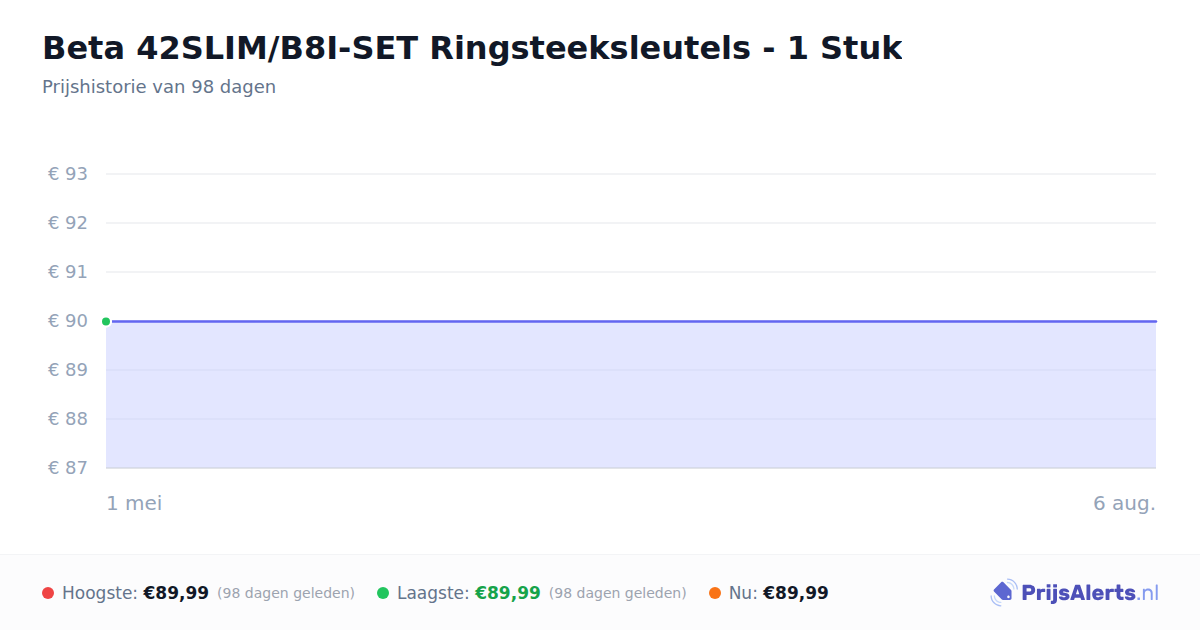Click the € 93 axis label
Screen dimensions: 1200x630
[68, 174]
